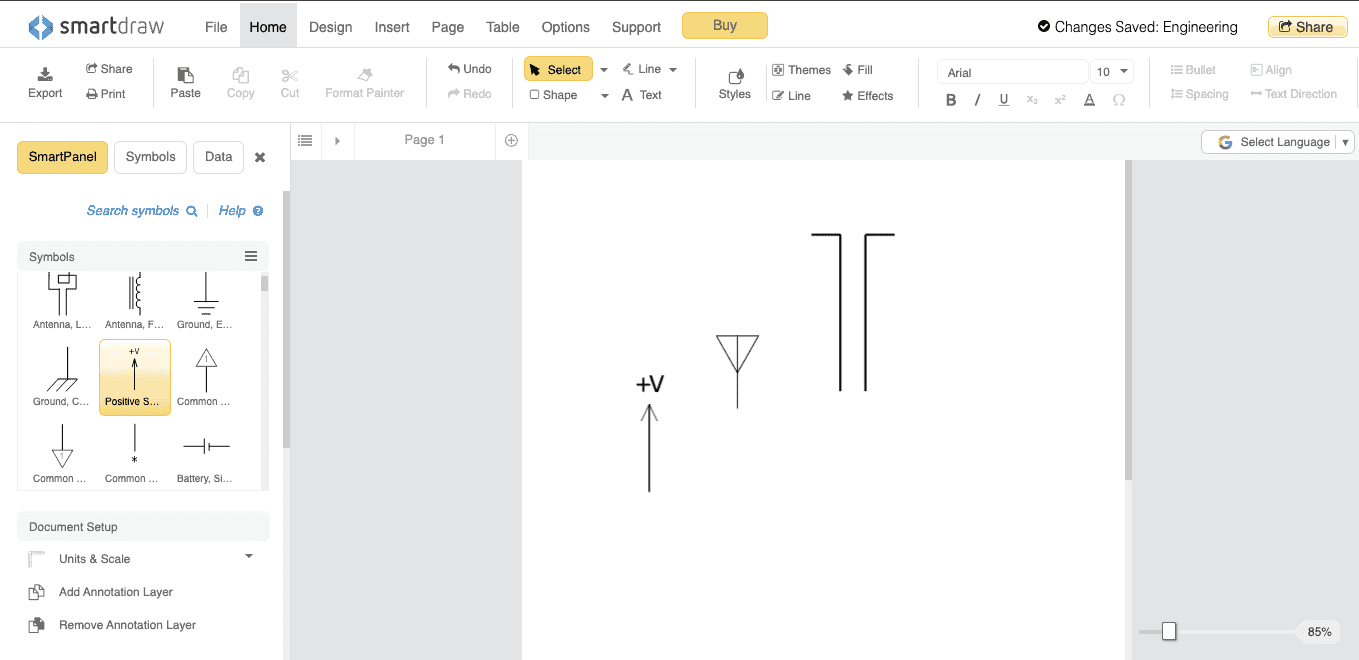Select the +V arrow shape on canvas
This screenshot has height=660, width=1359.
(x=650, y=434)
